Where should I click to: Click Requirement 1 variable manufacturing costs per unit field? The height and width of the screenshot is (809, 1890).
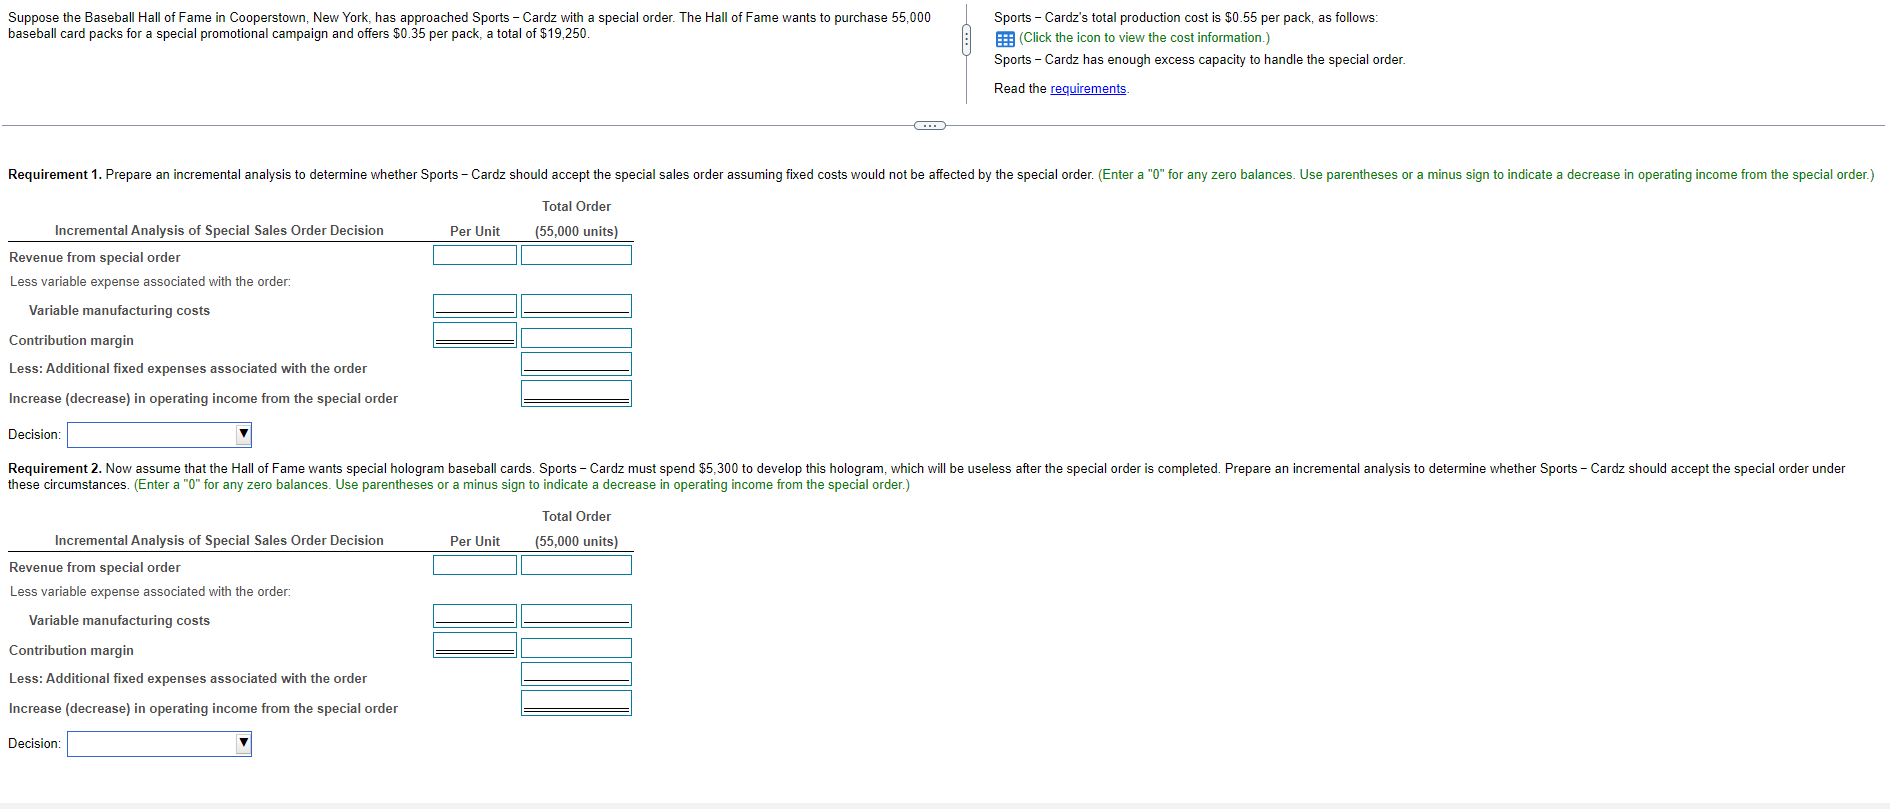(x=475, y=306)
